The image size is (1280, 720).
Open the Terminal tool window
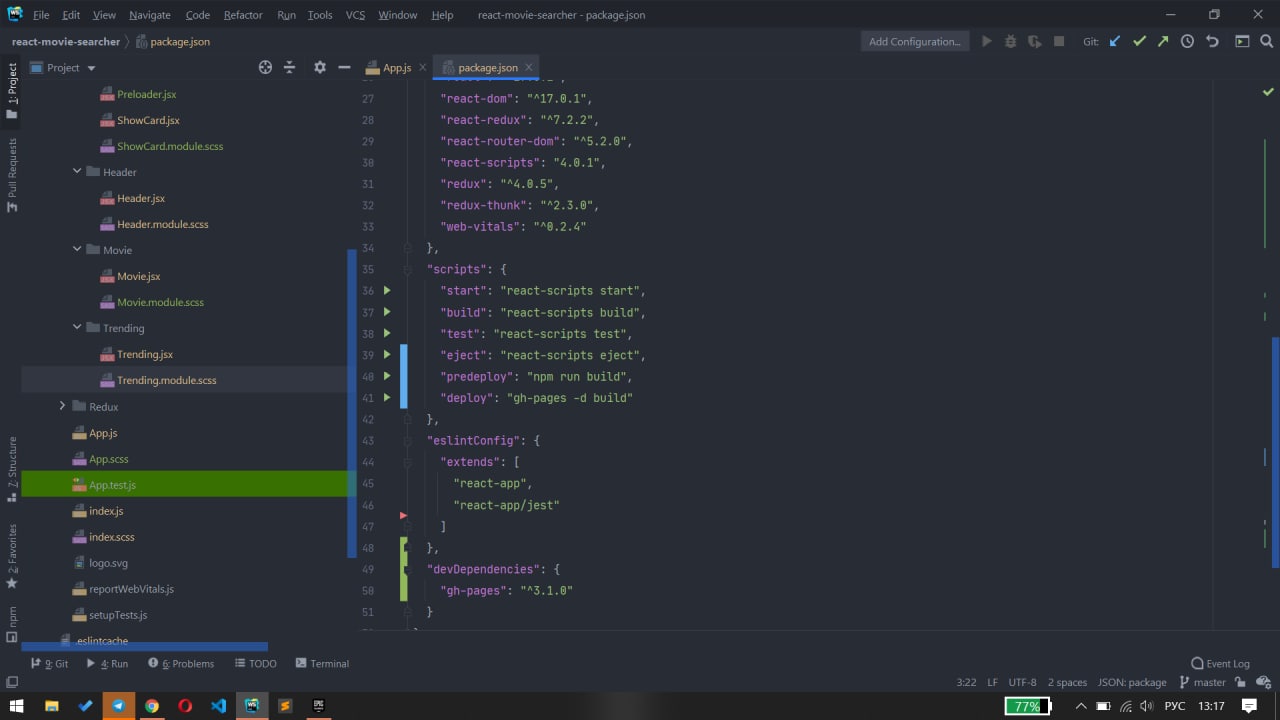click(322, 664)
